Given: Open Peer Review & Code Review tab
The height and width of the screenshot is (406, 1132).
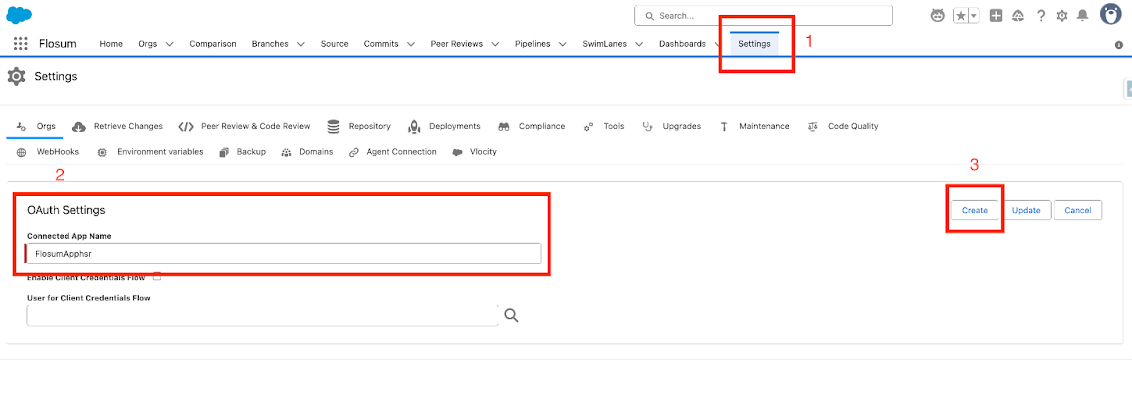Looking at the screenshot, I should [245, 126].
